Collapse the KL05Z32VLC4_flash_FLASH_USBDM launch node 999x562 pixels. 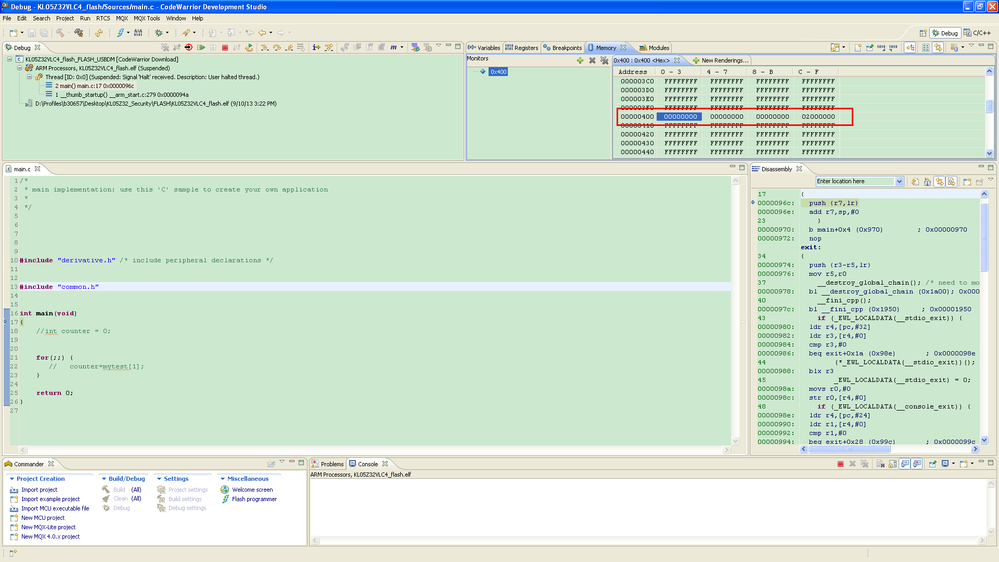pyautogui.click(x=10, y=59)
